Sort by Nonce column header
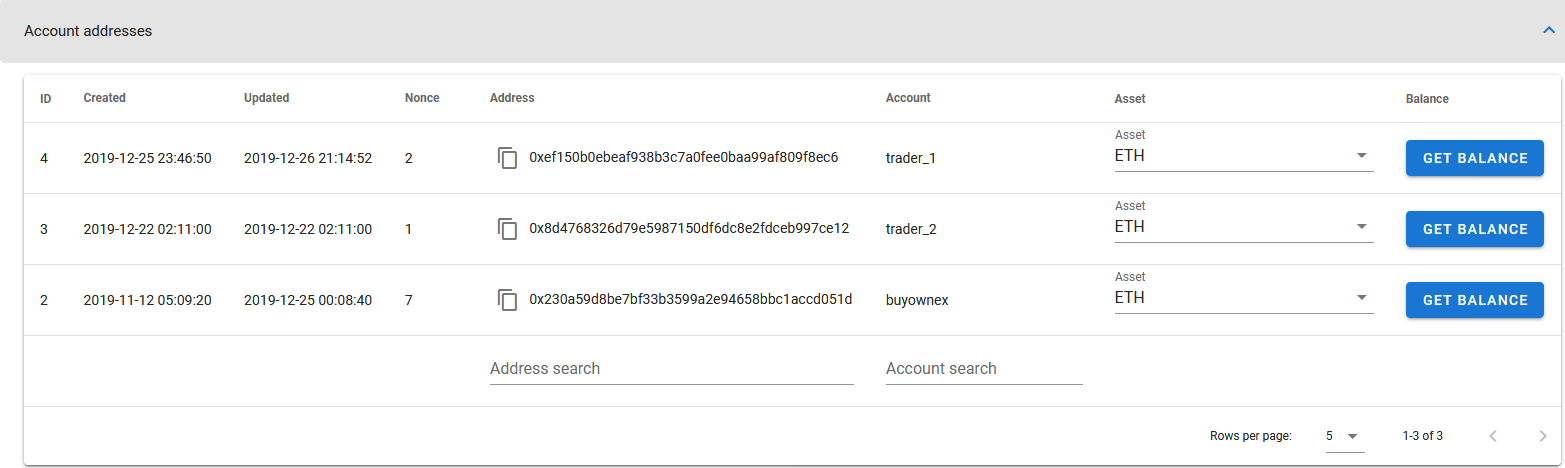 (x=422, y=98)
